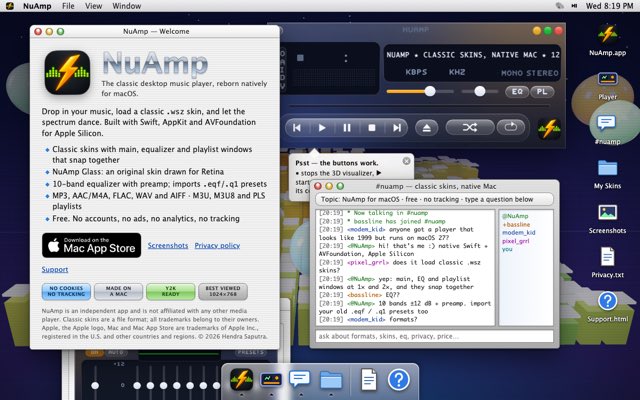Open NuAmp.app desktop icon
The image size is (640, 400).
tap(607, 40)
